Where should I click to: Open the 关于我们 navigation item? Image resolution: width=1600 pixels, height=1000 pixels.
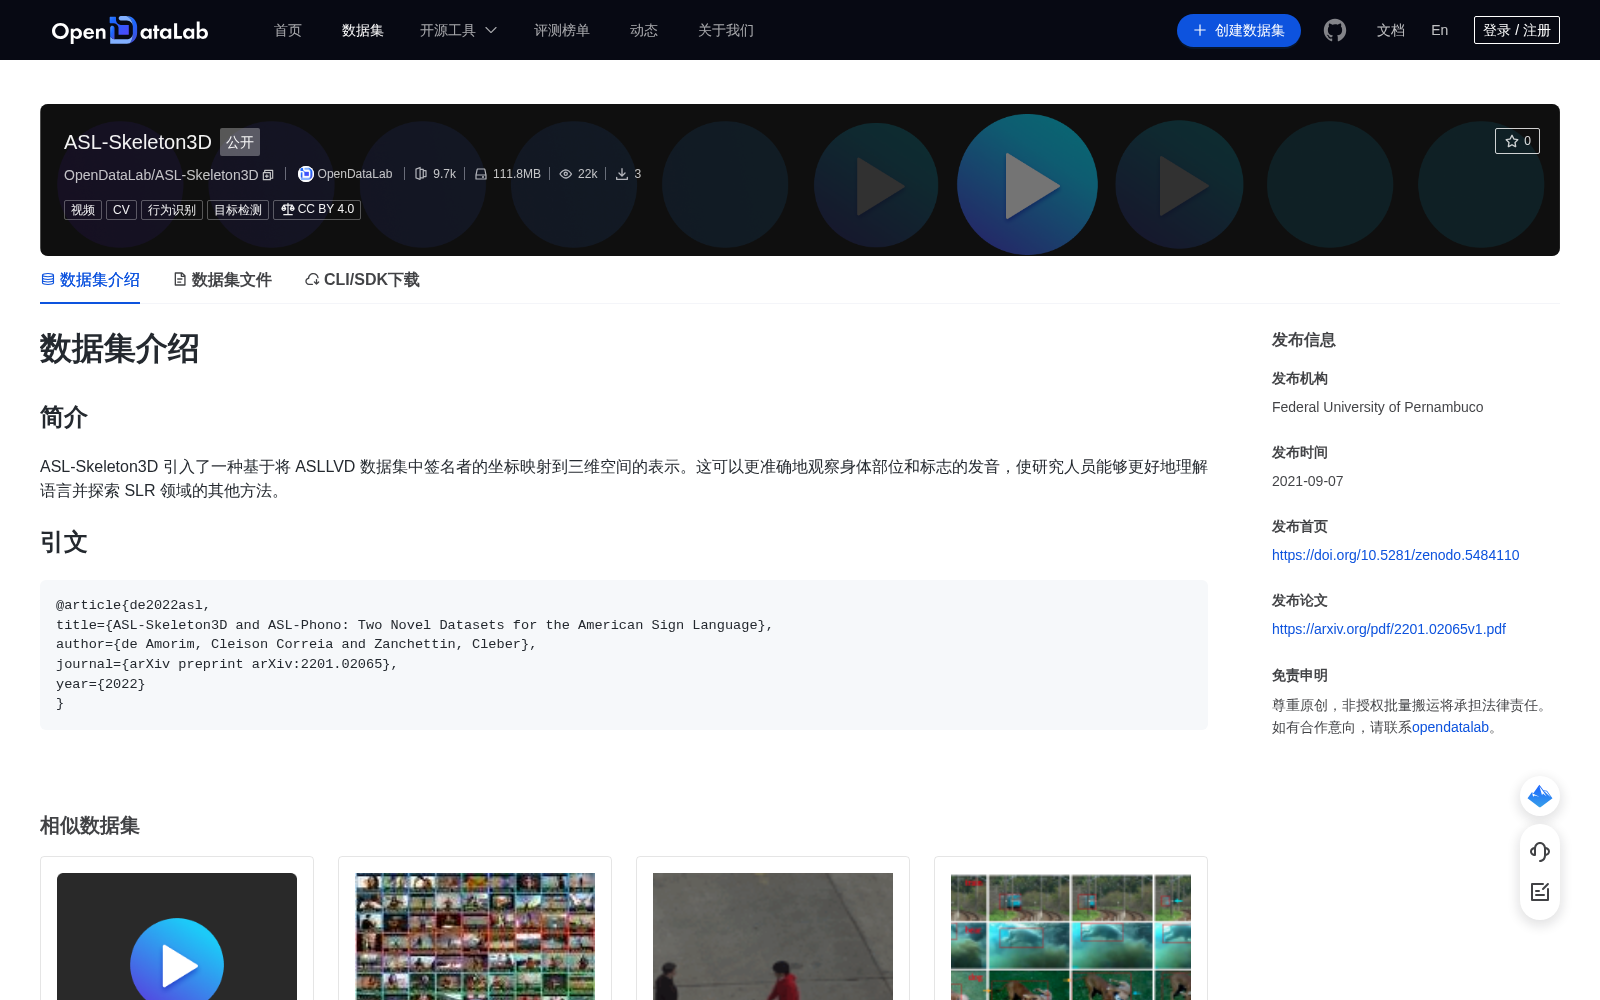726,30
